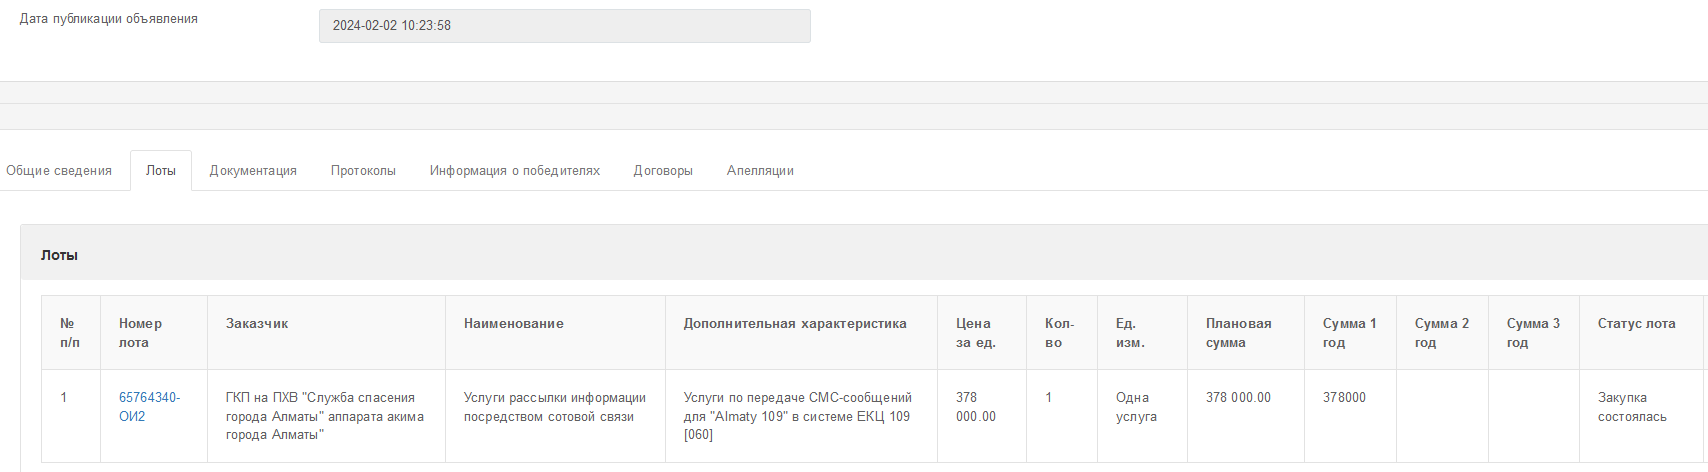Viewport: 1708px width, 472px height.
Task: Go to the Протоколы tab
Action: 363,171
